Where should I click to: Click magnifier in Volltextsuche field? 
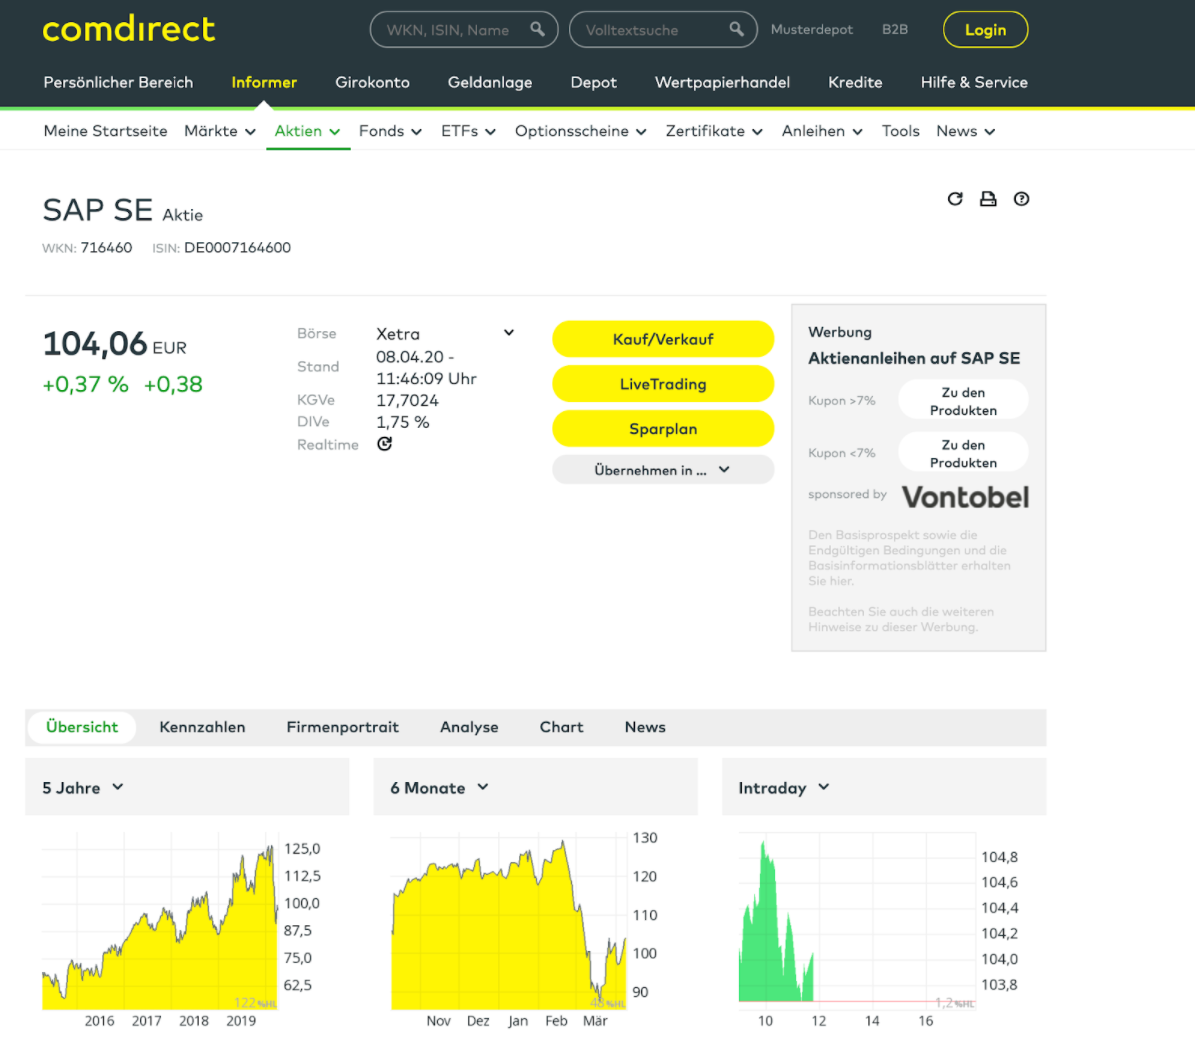(736, 29)
